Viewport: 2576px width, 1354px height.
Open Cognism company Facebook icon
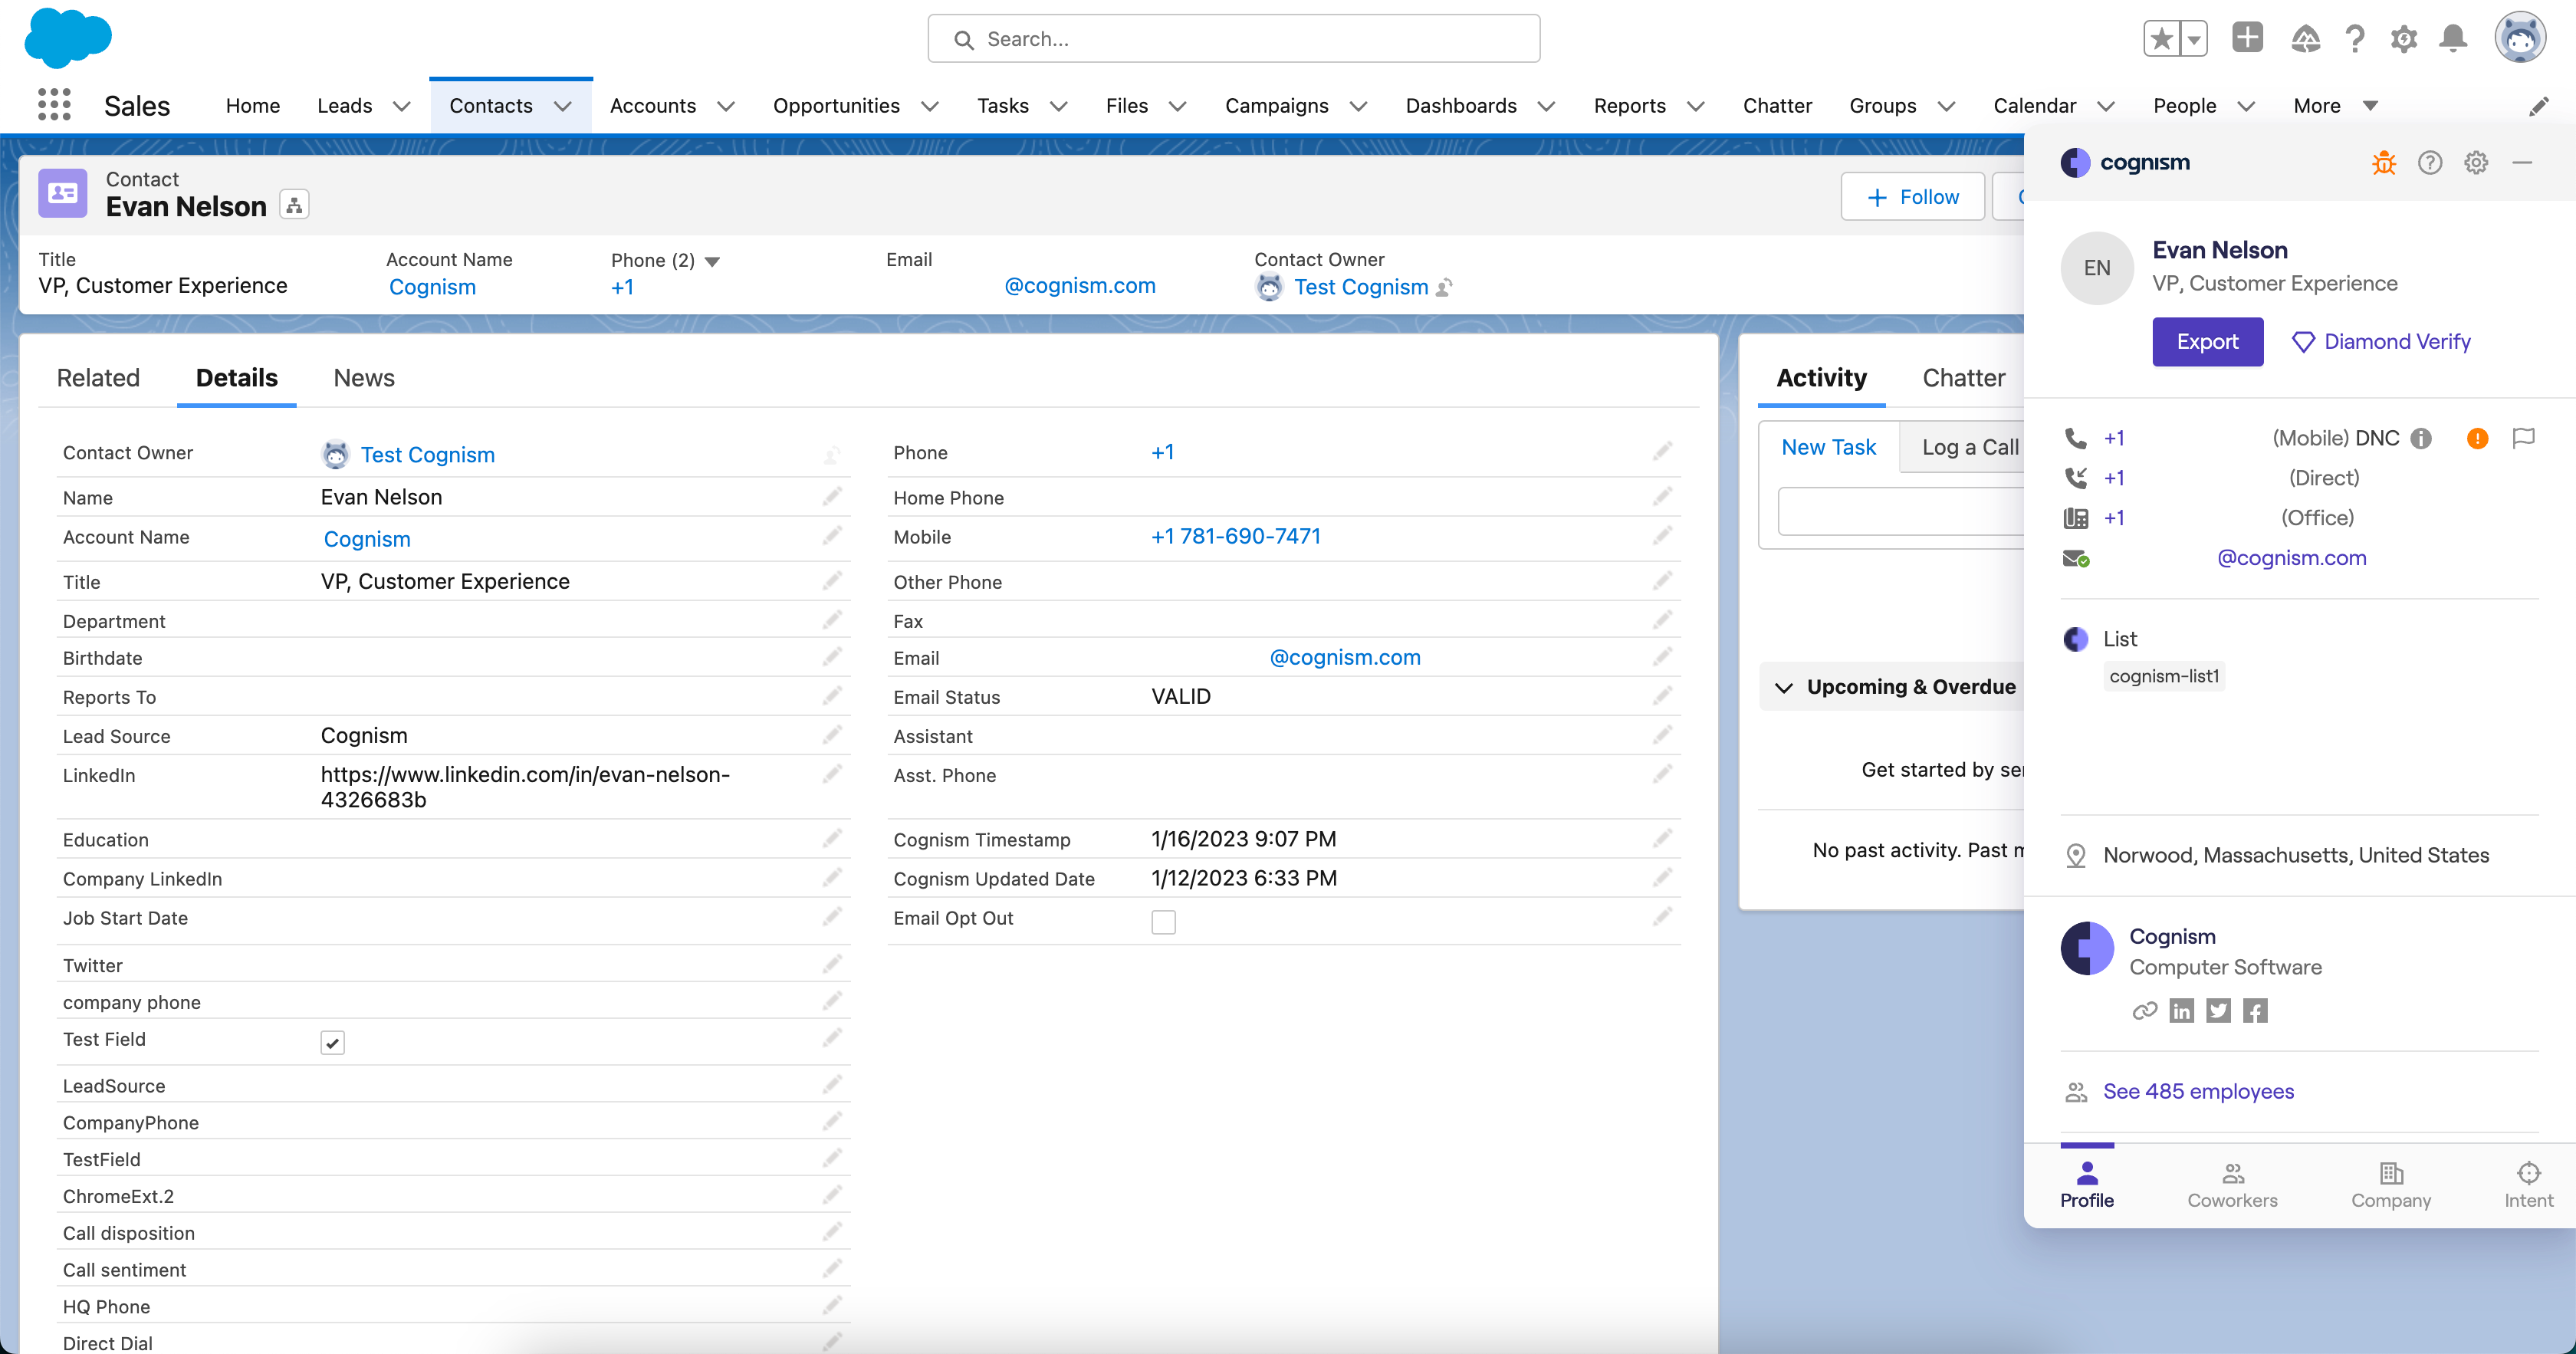click(2255, 1011)
